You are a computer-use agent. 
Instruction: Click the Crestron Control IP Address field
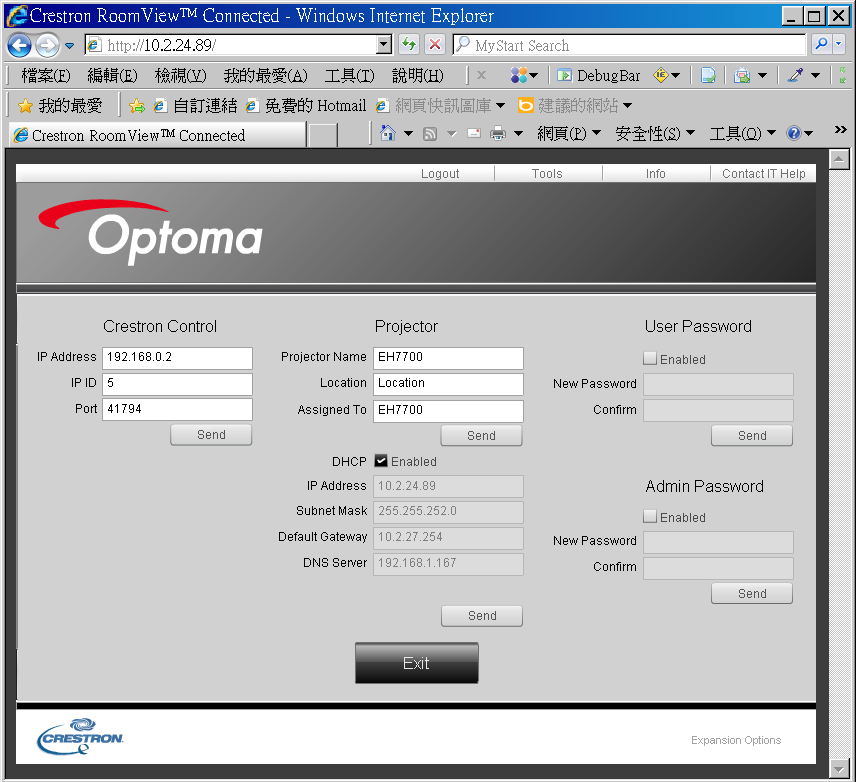click(x=177, y=358)
